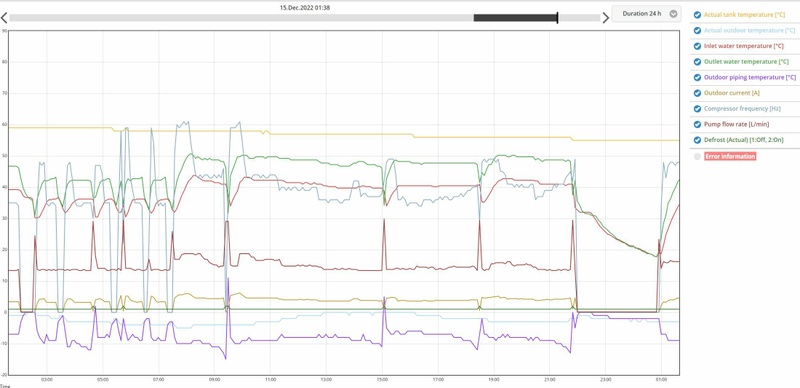The width and height of the screenshot is (800, 388).
Task: Click the 01:00 time axis label
Action: 661,380
